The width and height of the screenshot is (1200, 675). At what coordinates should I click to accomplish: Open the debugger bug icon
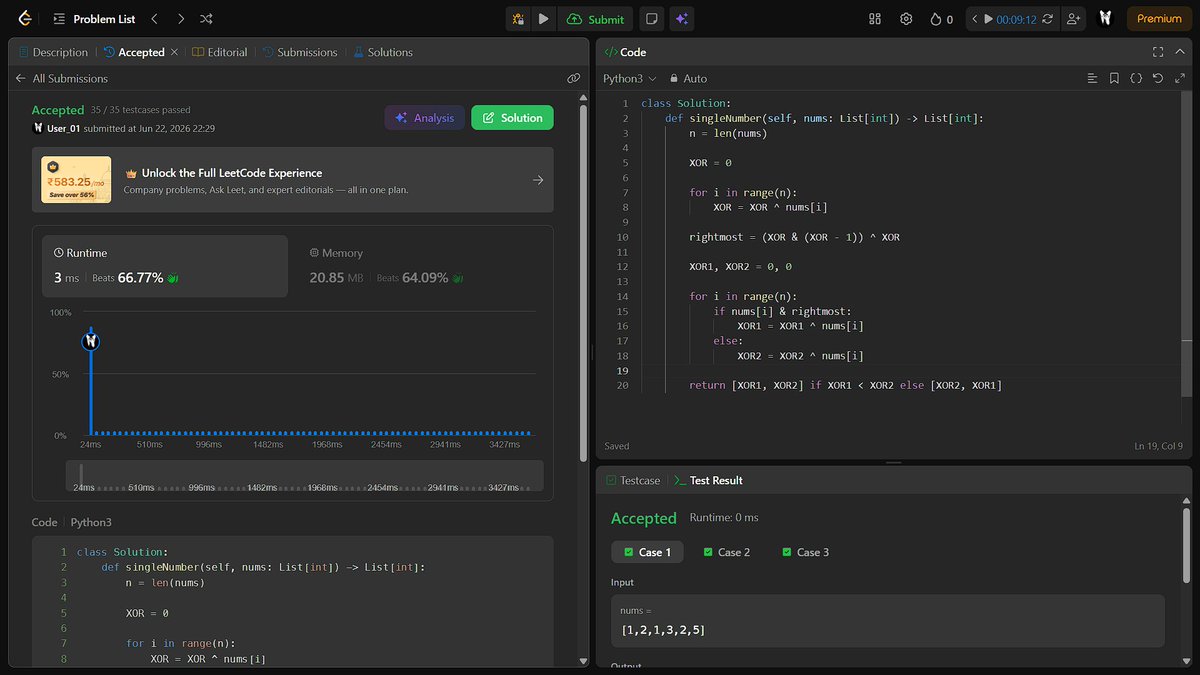518,18
